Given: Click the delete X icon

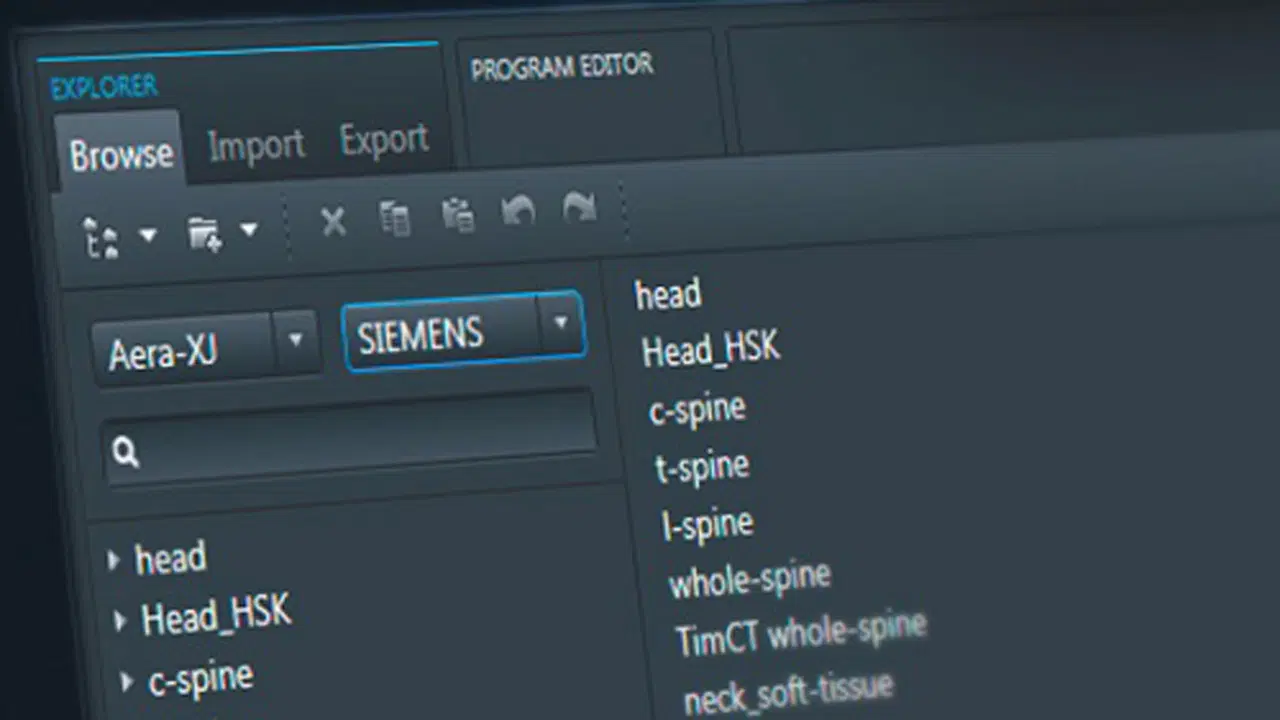Looking at the screenshot, I should (x=333, y=222).
